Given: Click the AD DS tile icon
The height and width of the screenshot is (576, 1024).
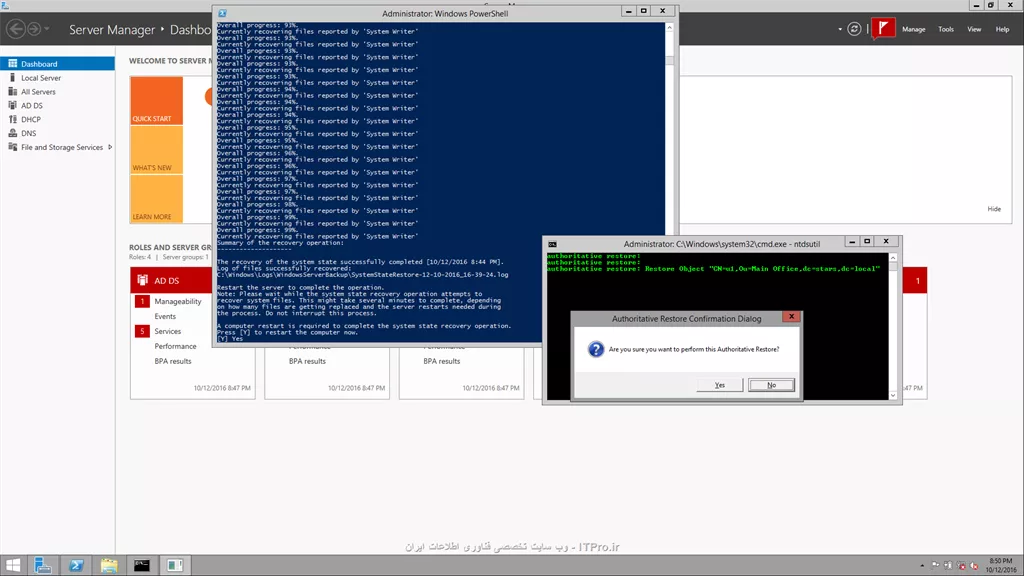Looking at the screenshot, I should (142, 280).
